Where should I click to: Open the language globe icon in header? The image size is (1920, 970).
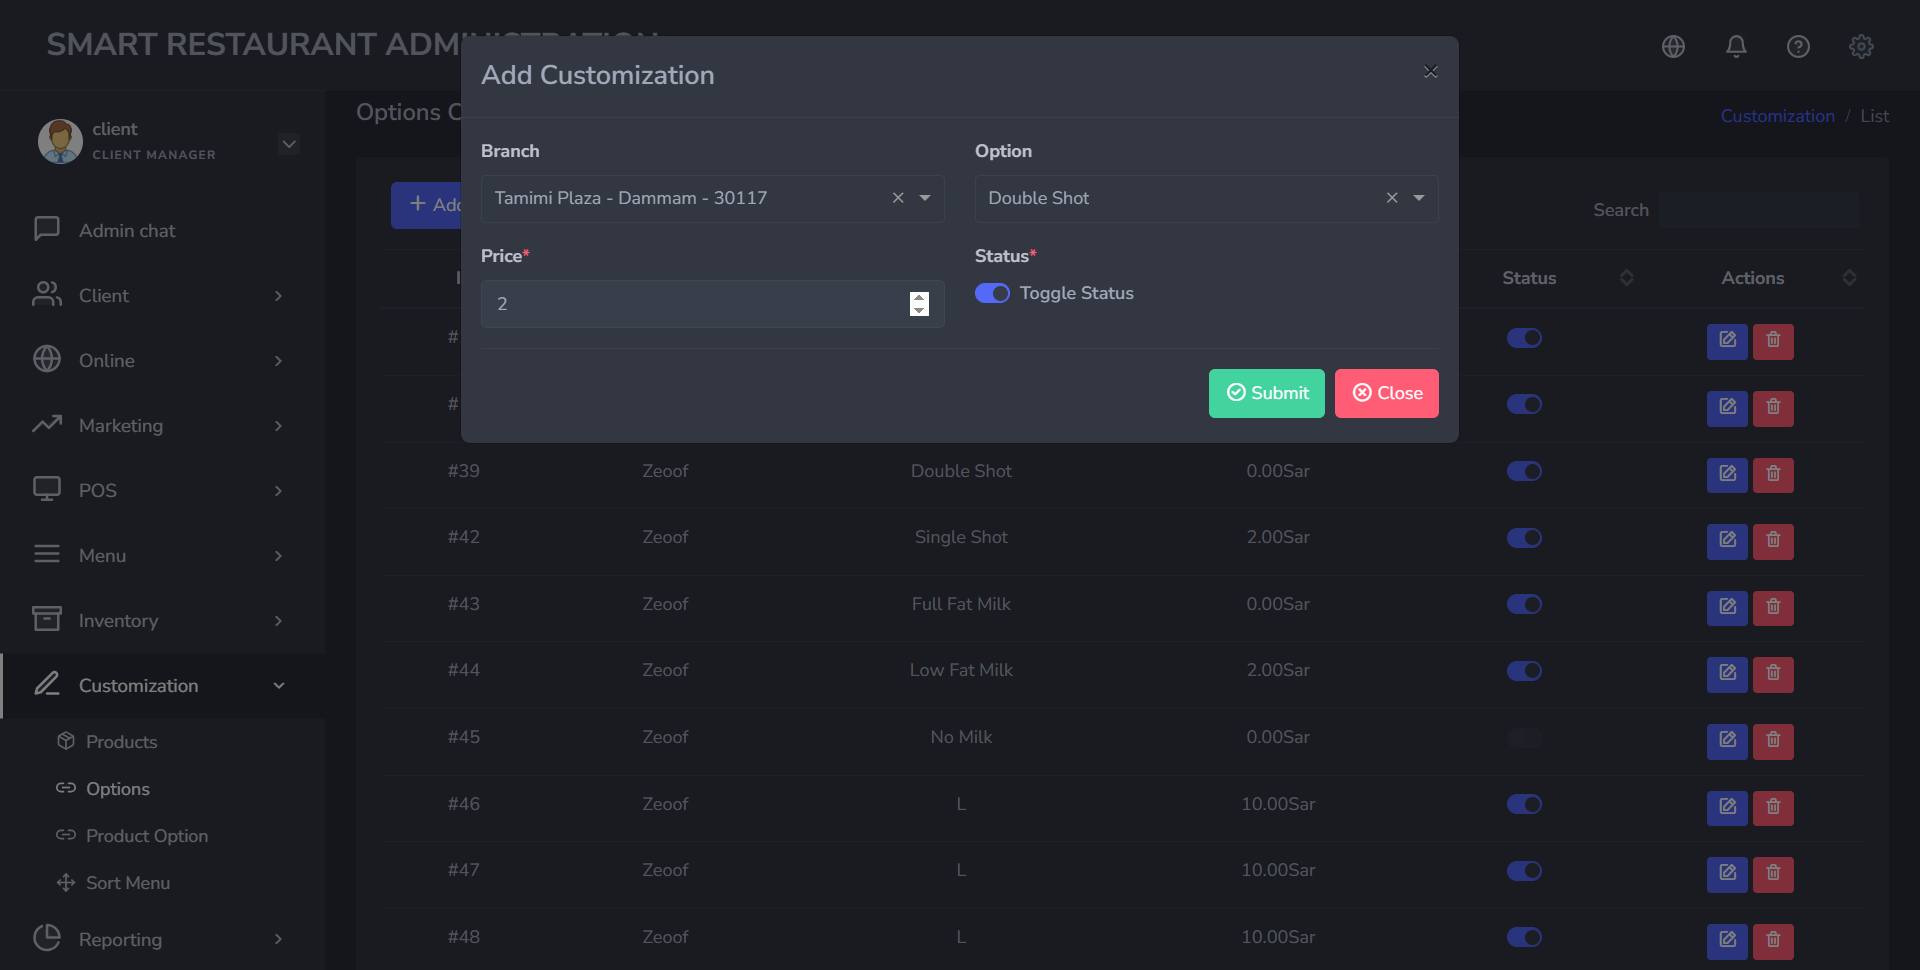tap(1673, 46)
